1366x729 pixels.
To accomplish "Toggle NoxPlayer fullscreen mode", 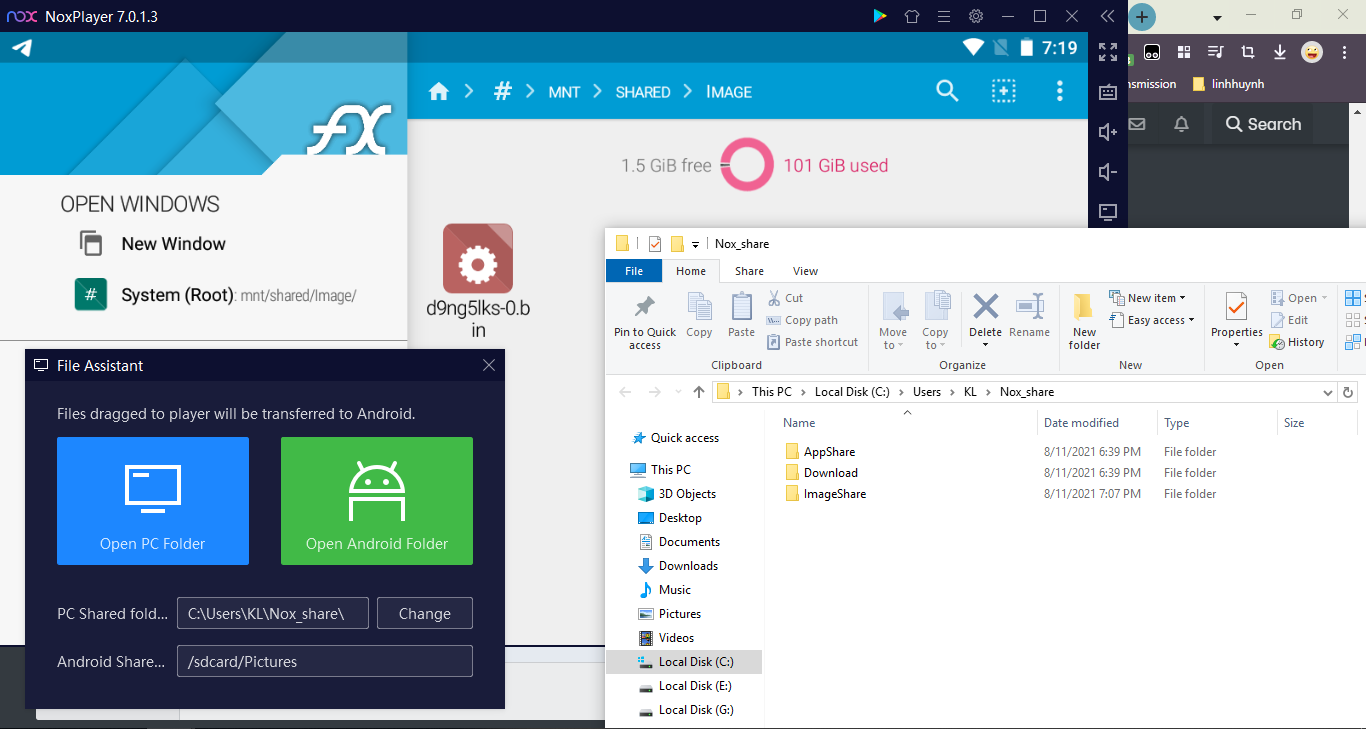I will point(1108,52).
